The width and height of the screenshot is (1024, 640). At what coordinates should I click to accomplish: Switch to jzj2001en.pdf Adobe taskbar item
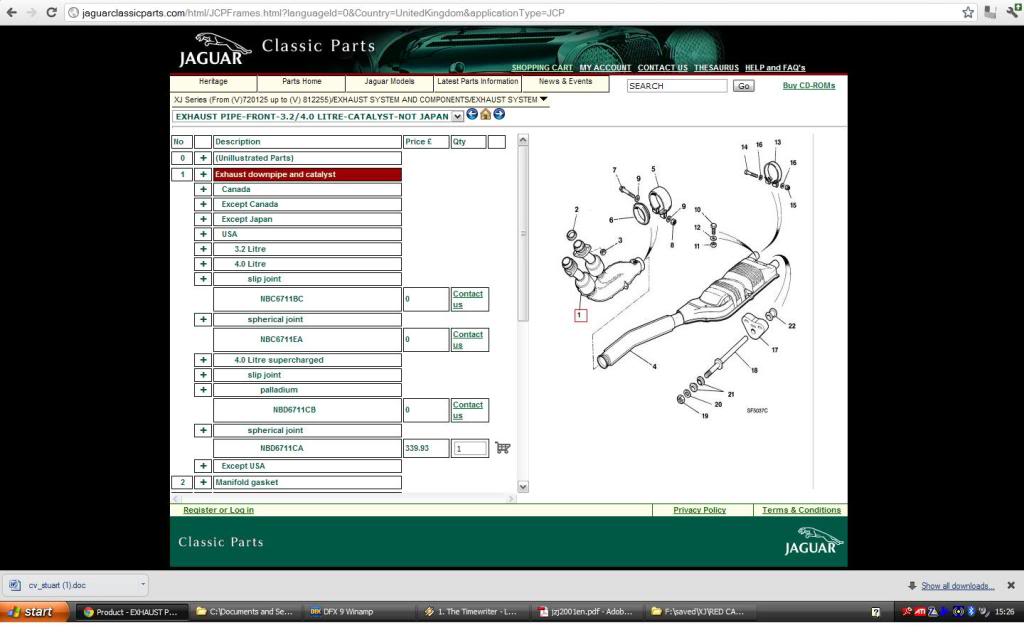tap(585, 612)
